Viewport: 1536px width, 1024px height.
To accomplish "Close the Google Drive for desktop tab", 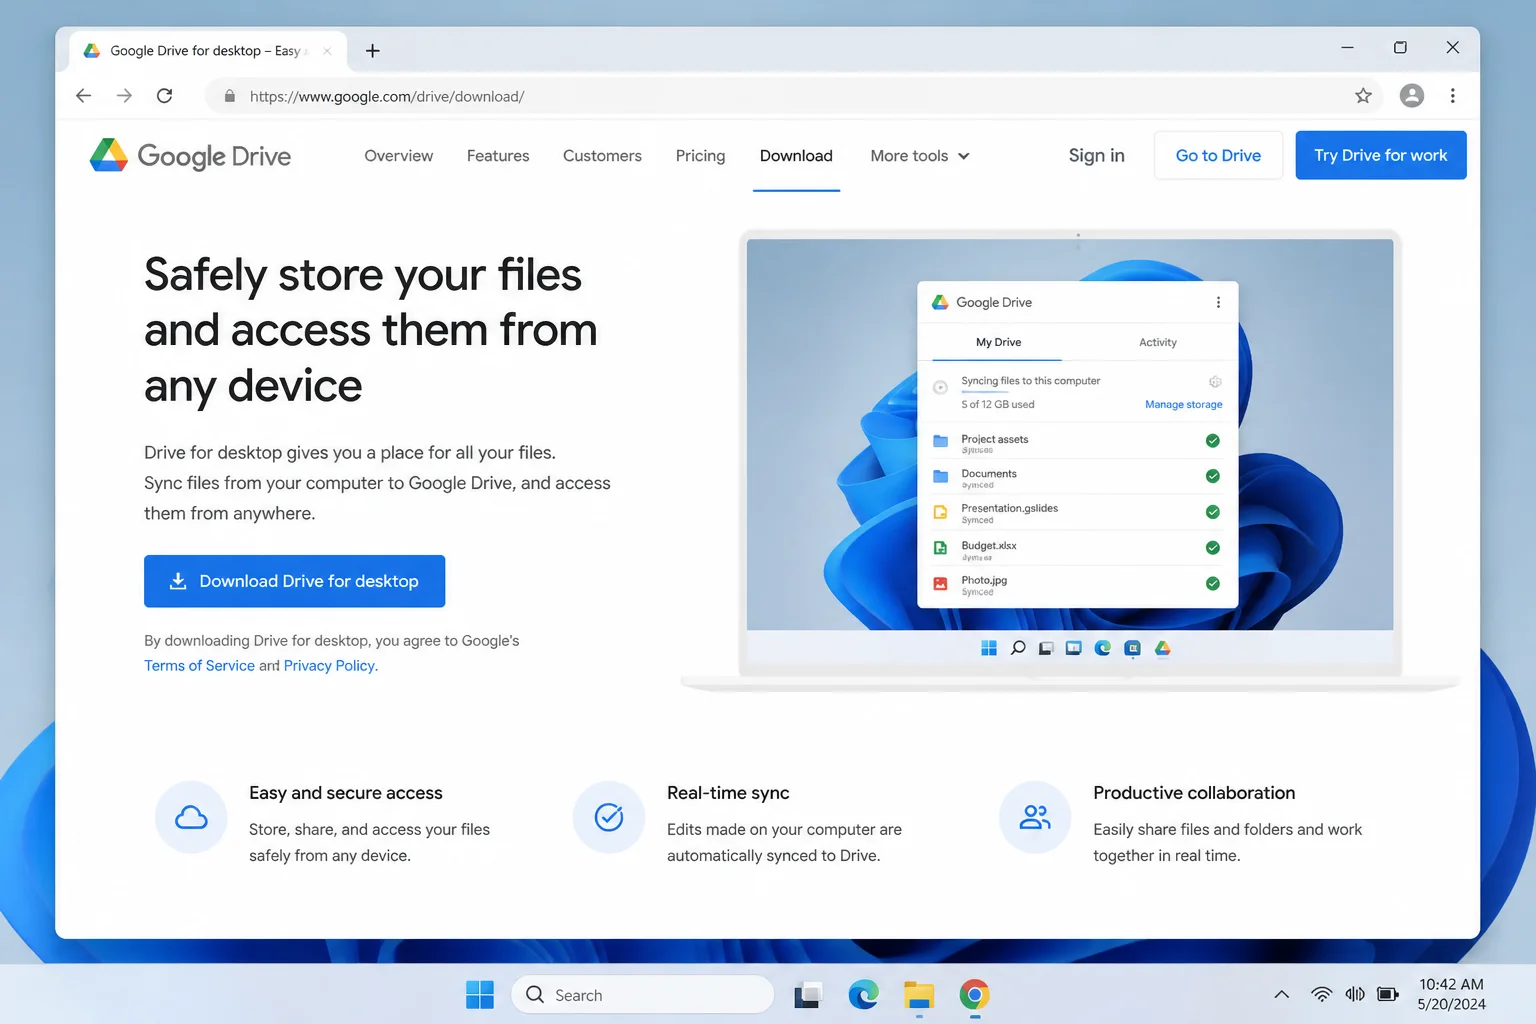I will [327, 51].
